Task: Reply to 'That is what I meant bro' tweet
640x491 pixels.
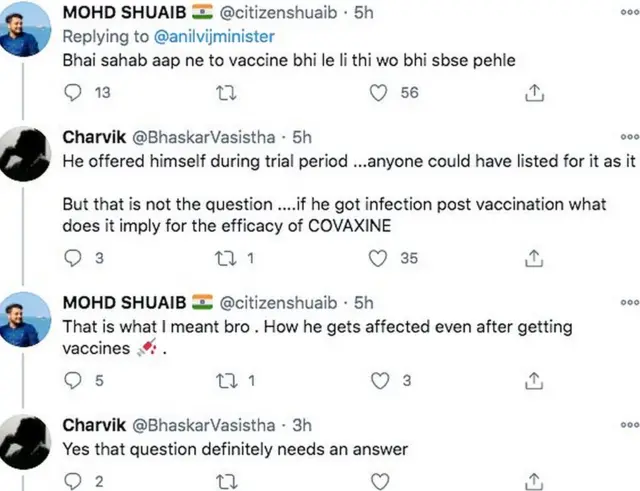Action: (72, 380)
